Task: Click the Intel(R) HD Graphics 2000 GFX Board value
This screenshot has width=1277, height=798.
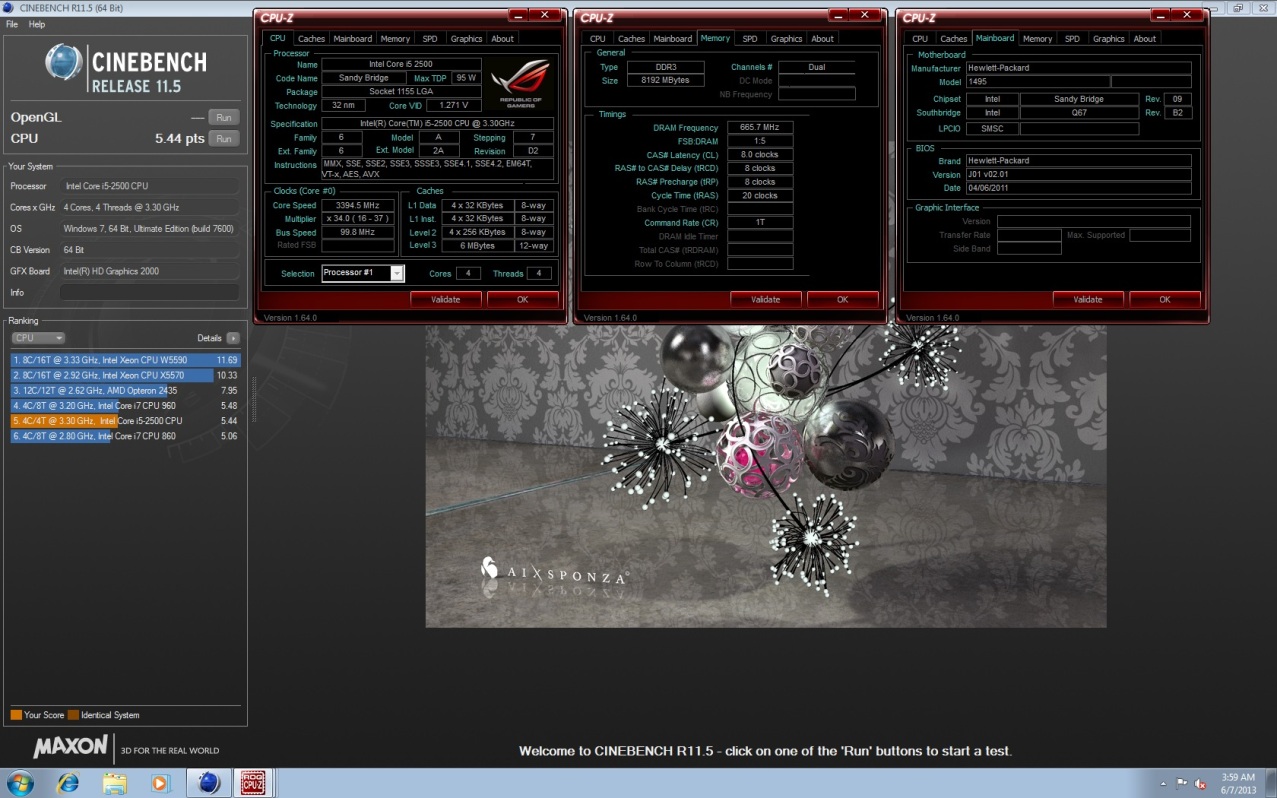Action: (x=149, y=271)
